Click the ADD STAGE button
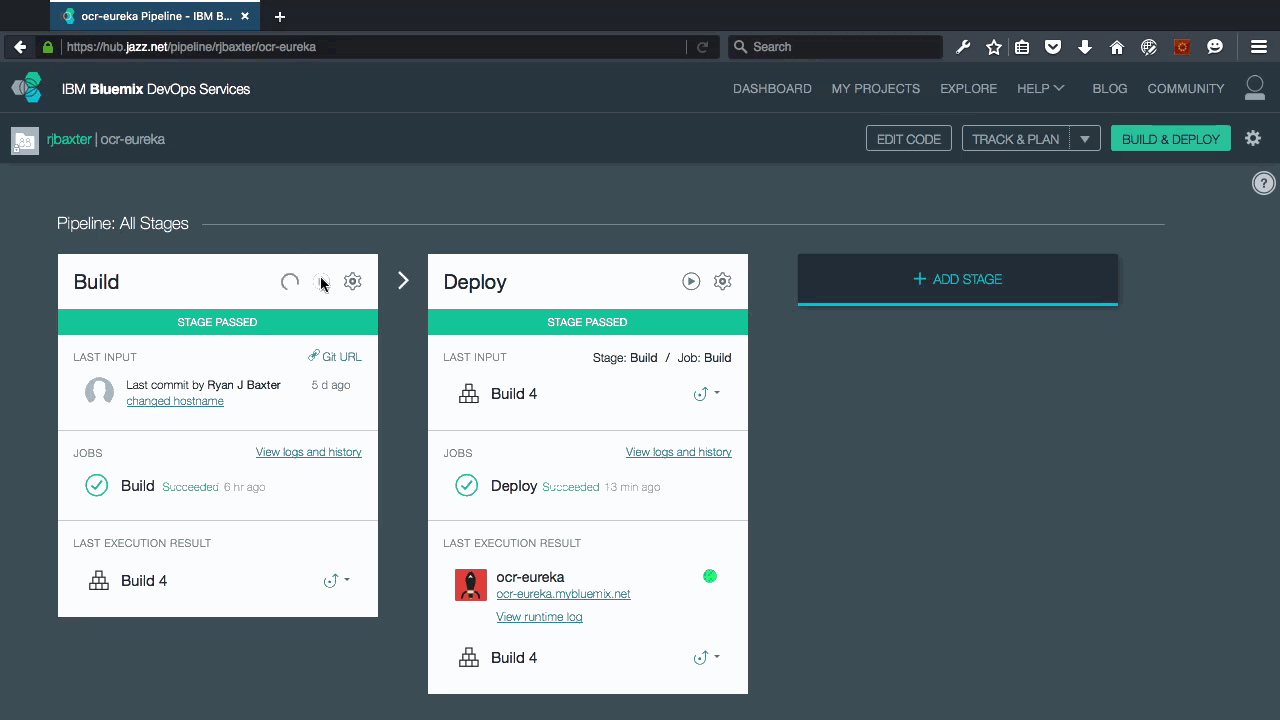The image size is (1280, 720). (x=957, y=281)
